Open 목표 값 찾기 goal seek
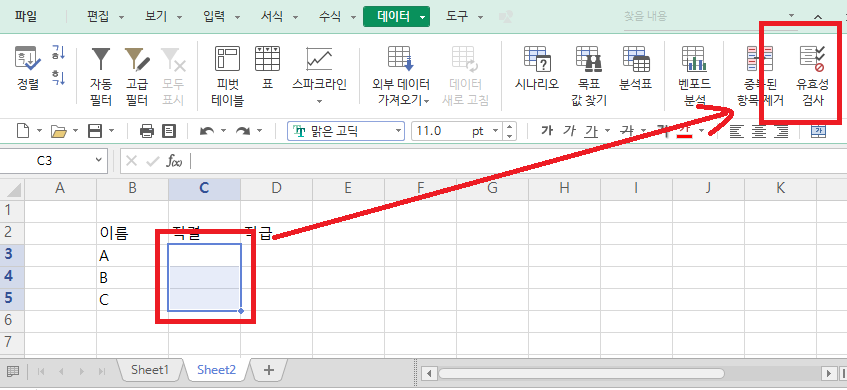Image resolution: width=847 pixels, height=390 pixels. (x=589, y=77)
